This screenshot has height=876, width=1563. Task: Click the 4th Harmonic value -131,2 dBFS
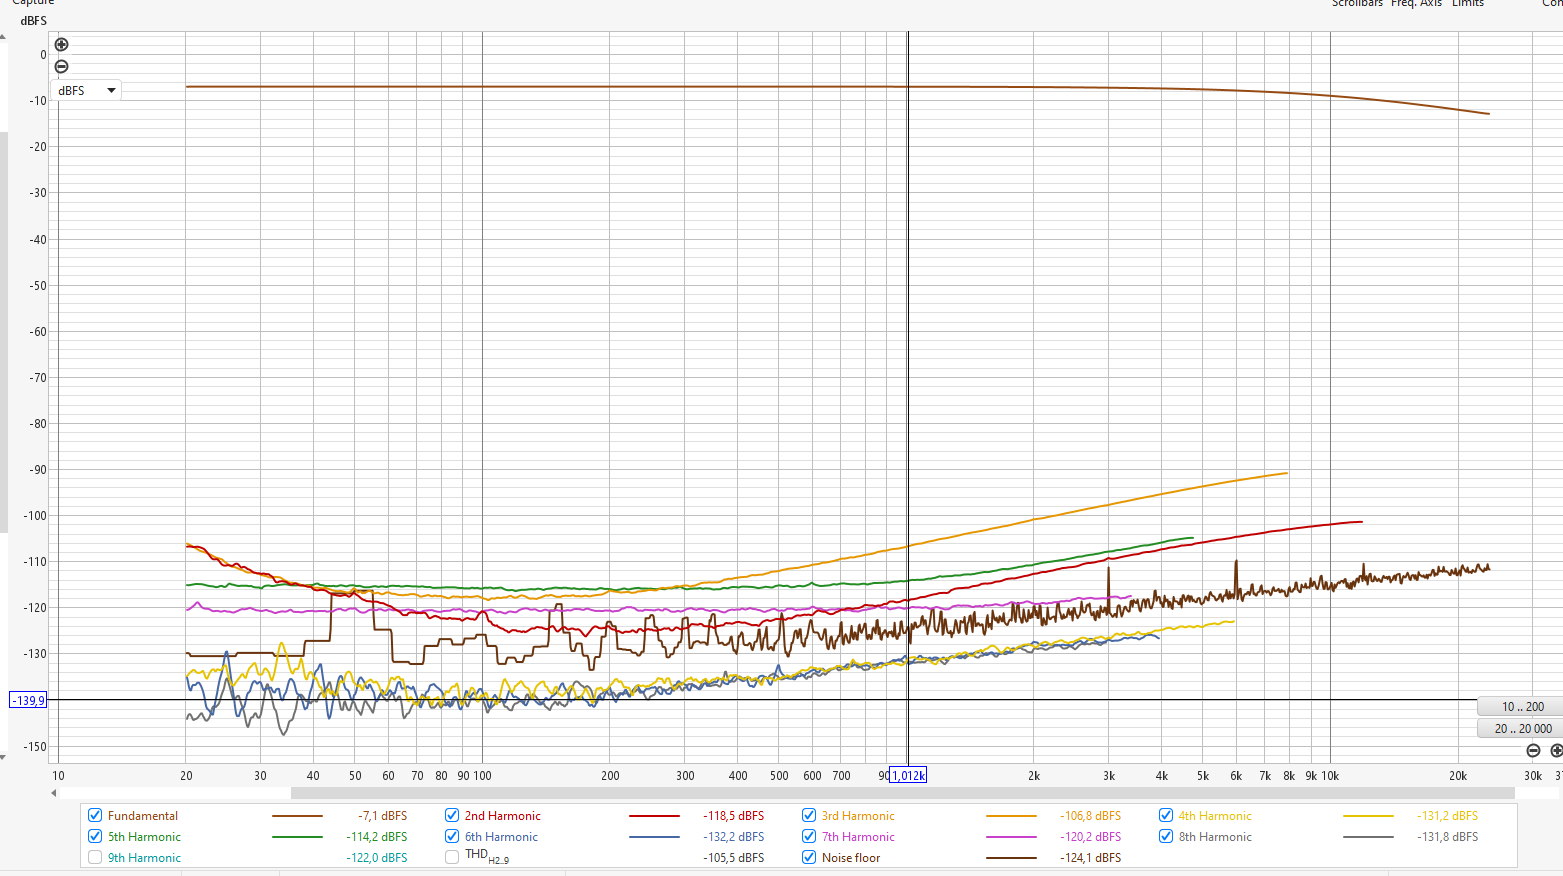pos(1447,816)
